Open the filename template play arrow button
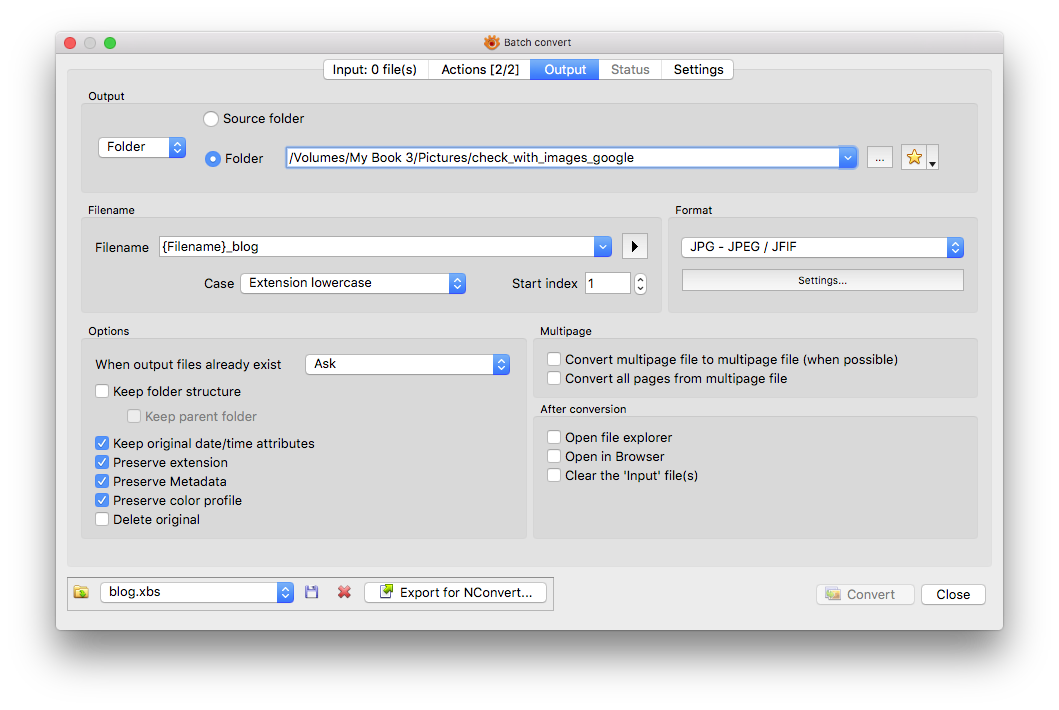 [x=635, y=247]
